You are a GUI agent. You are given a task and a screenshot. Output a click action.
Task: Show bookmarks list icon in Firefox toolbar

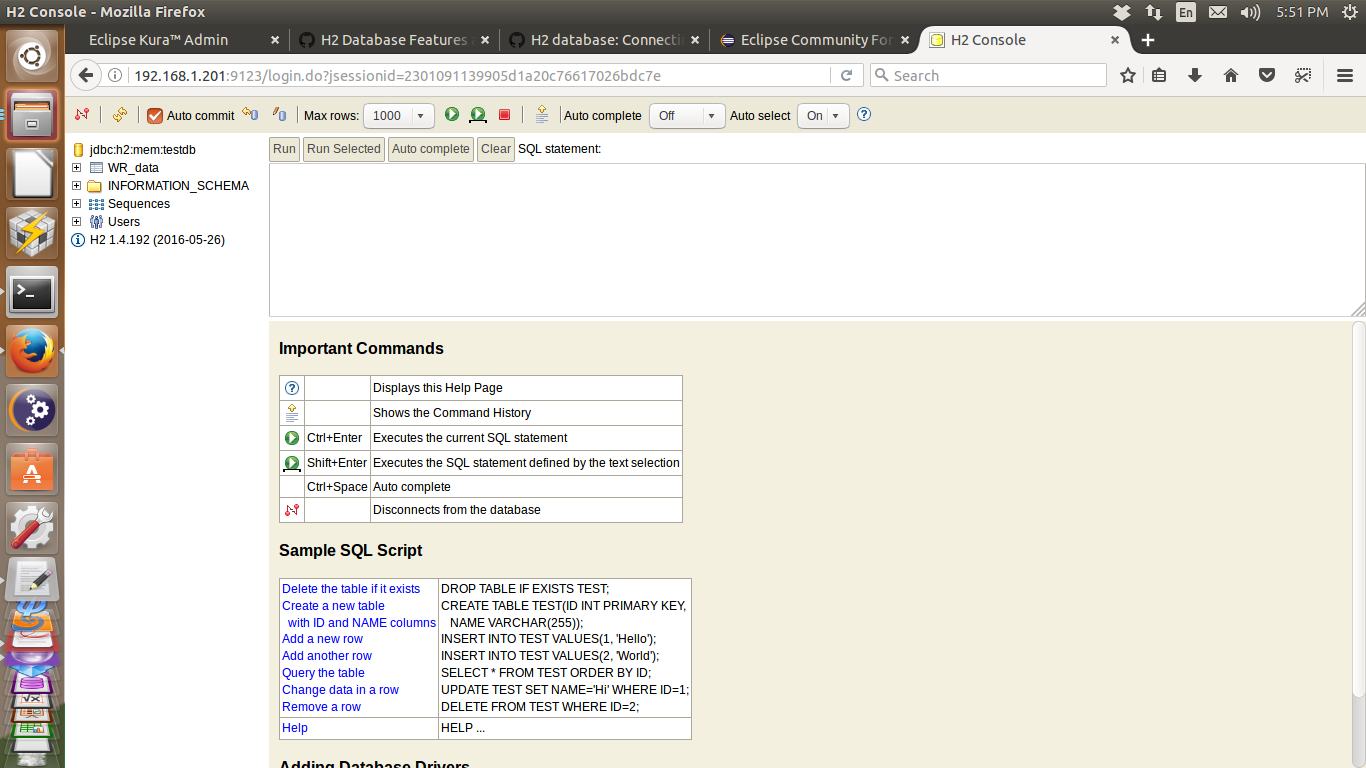click(x=1160, y=75)
